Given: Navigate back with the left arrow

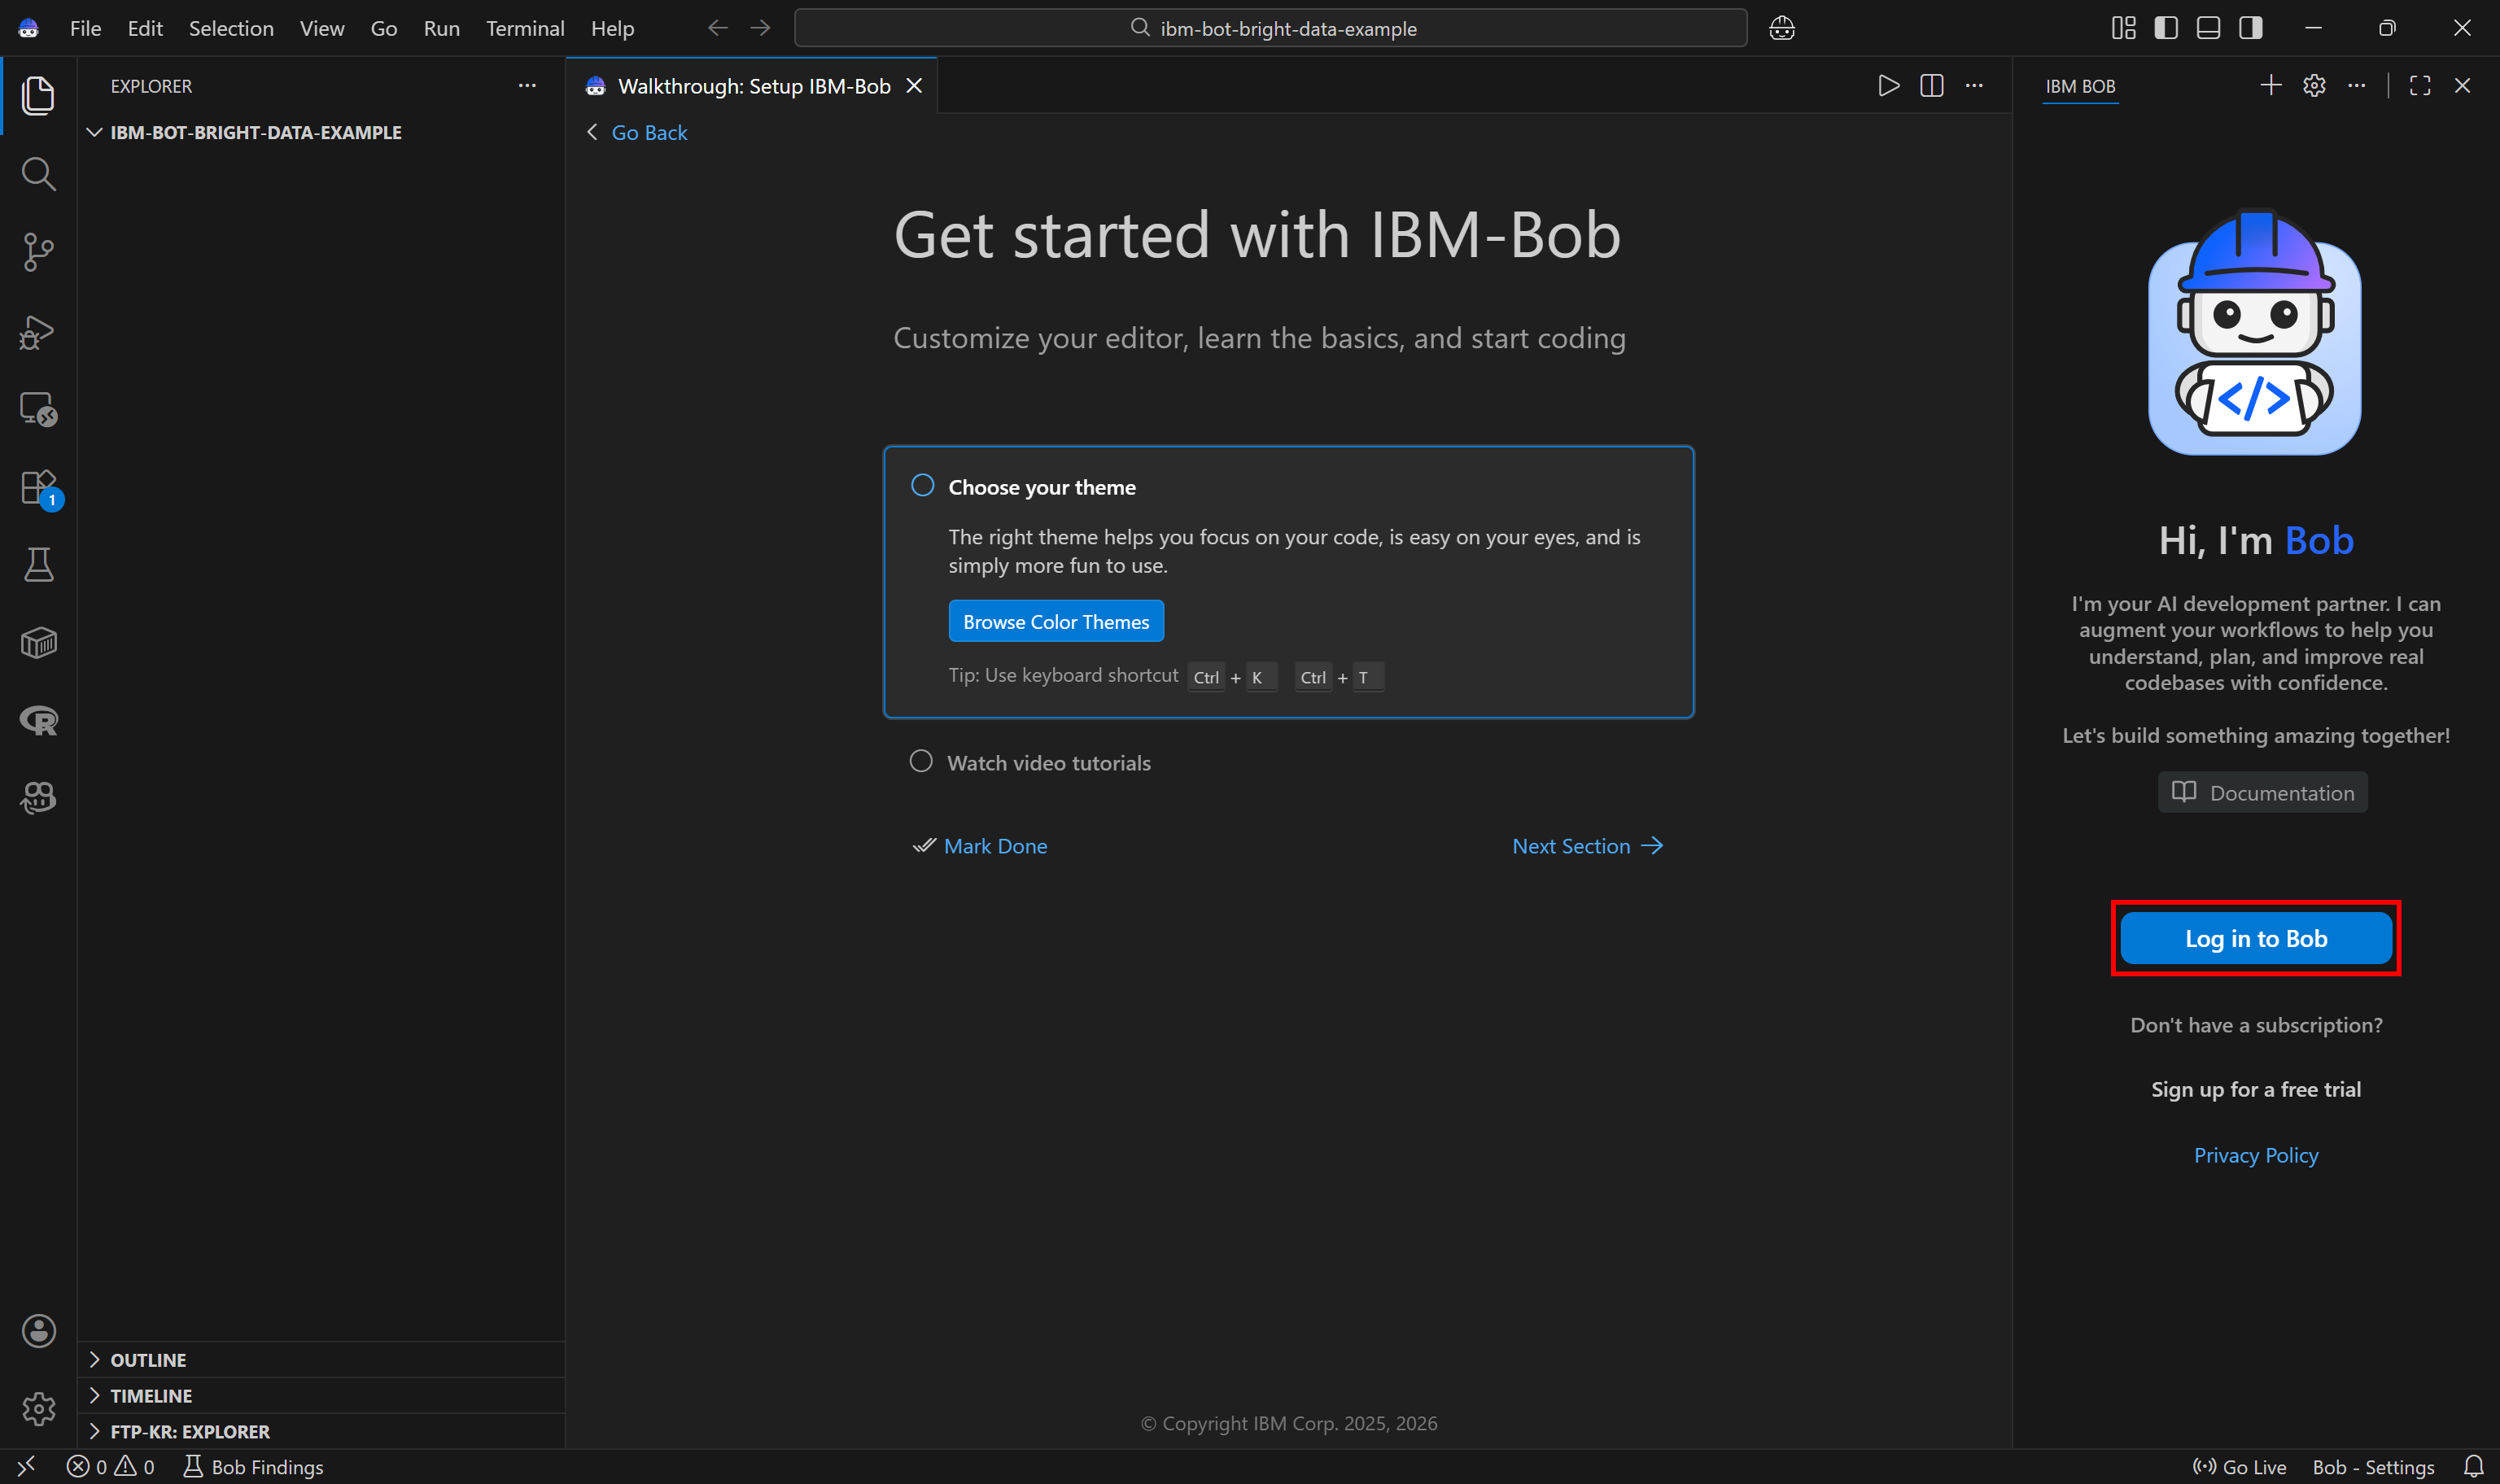Looking at the screenshot, I should [x=717, y=28].
